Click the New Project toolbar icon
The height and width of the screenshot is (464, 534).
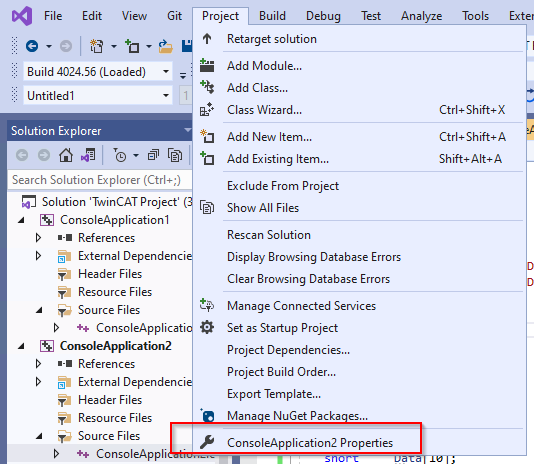tap(96, 46)
